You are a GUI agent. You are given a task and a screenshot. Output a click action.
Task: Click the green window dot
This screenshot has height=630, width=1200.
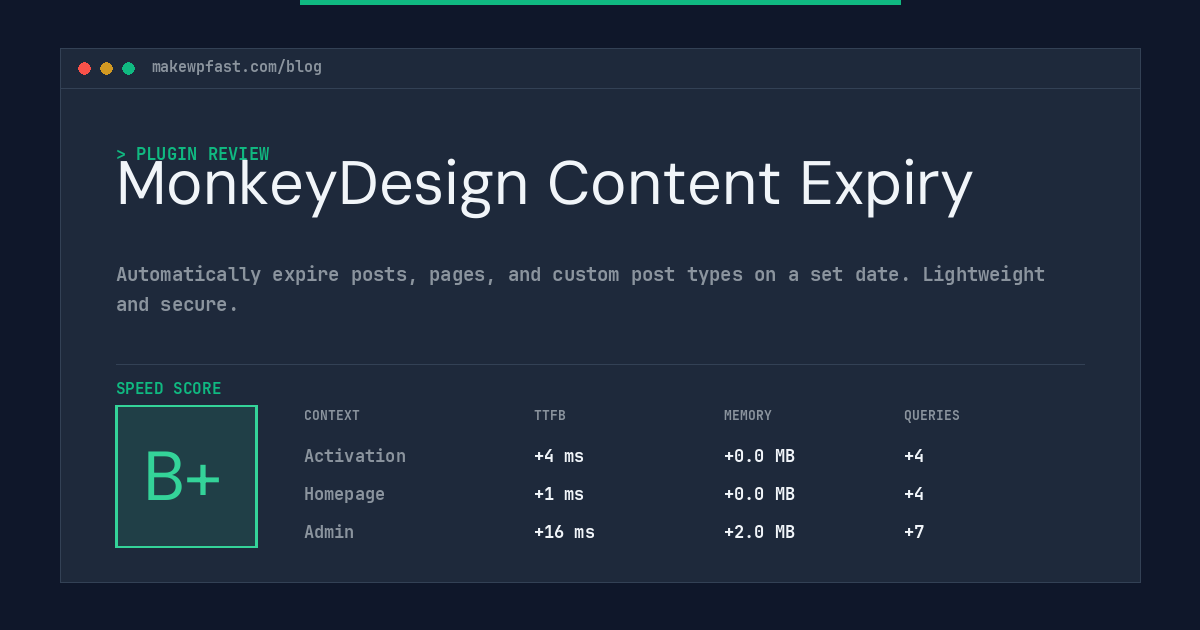129,68
